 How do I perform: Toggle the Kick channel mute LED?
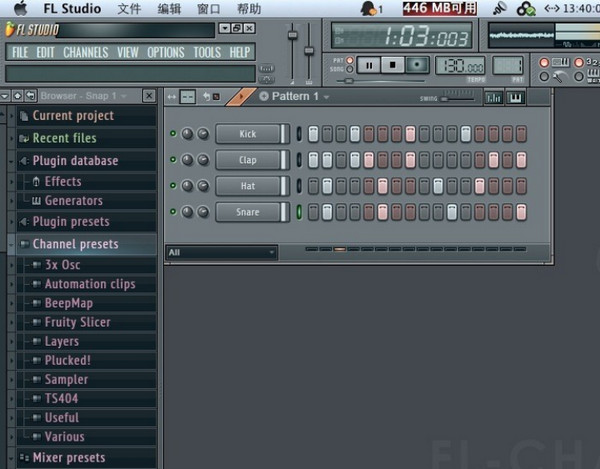172,134
